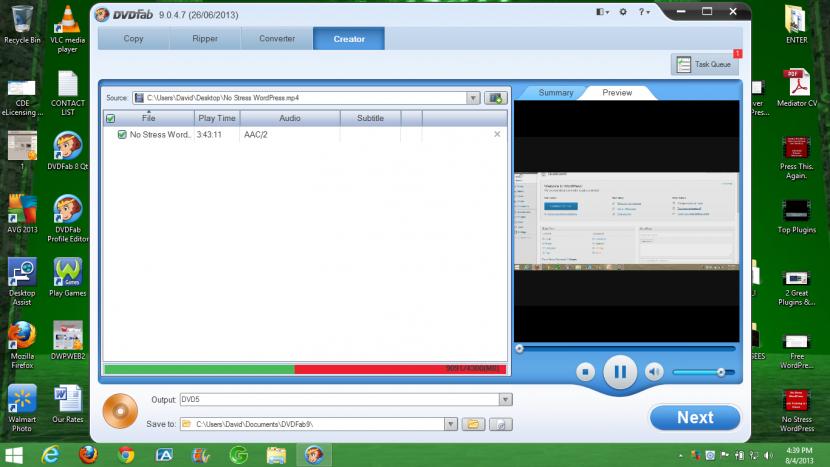Click the taskbar volume speaker icon
830x467 pixels.
tap(768, 455)
